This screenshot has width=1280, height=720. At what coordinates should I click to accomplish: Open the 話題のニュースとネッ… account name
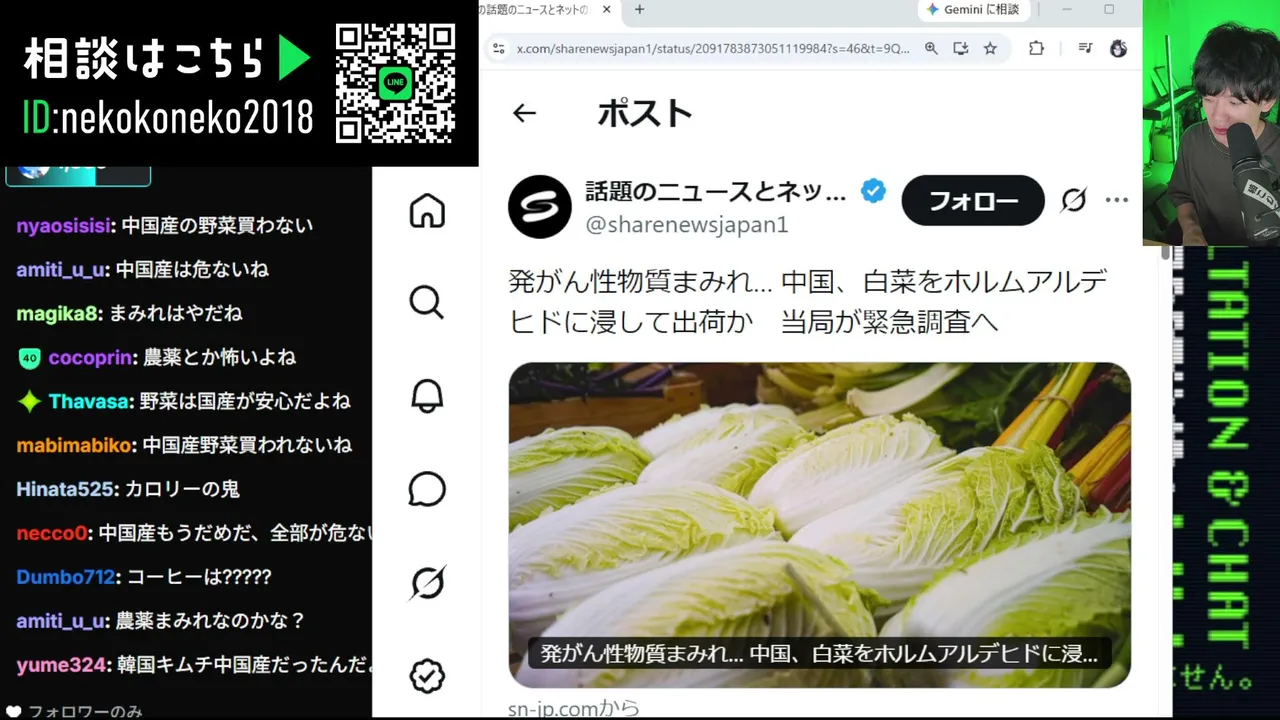(x=716, y=192)
